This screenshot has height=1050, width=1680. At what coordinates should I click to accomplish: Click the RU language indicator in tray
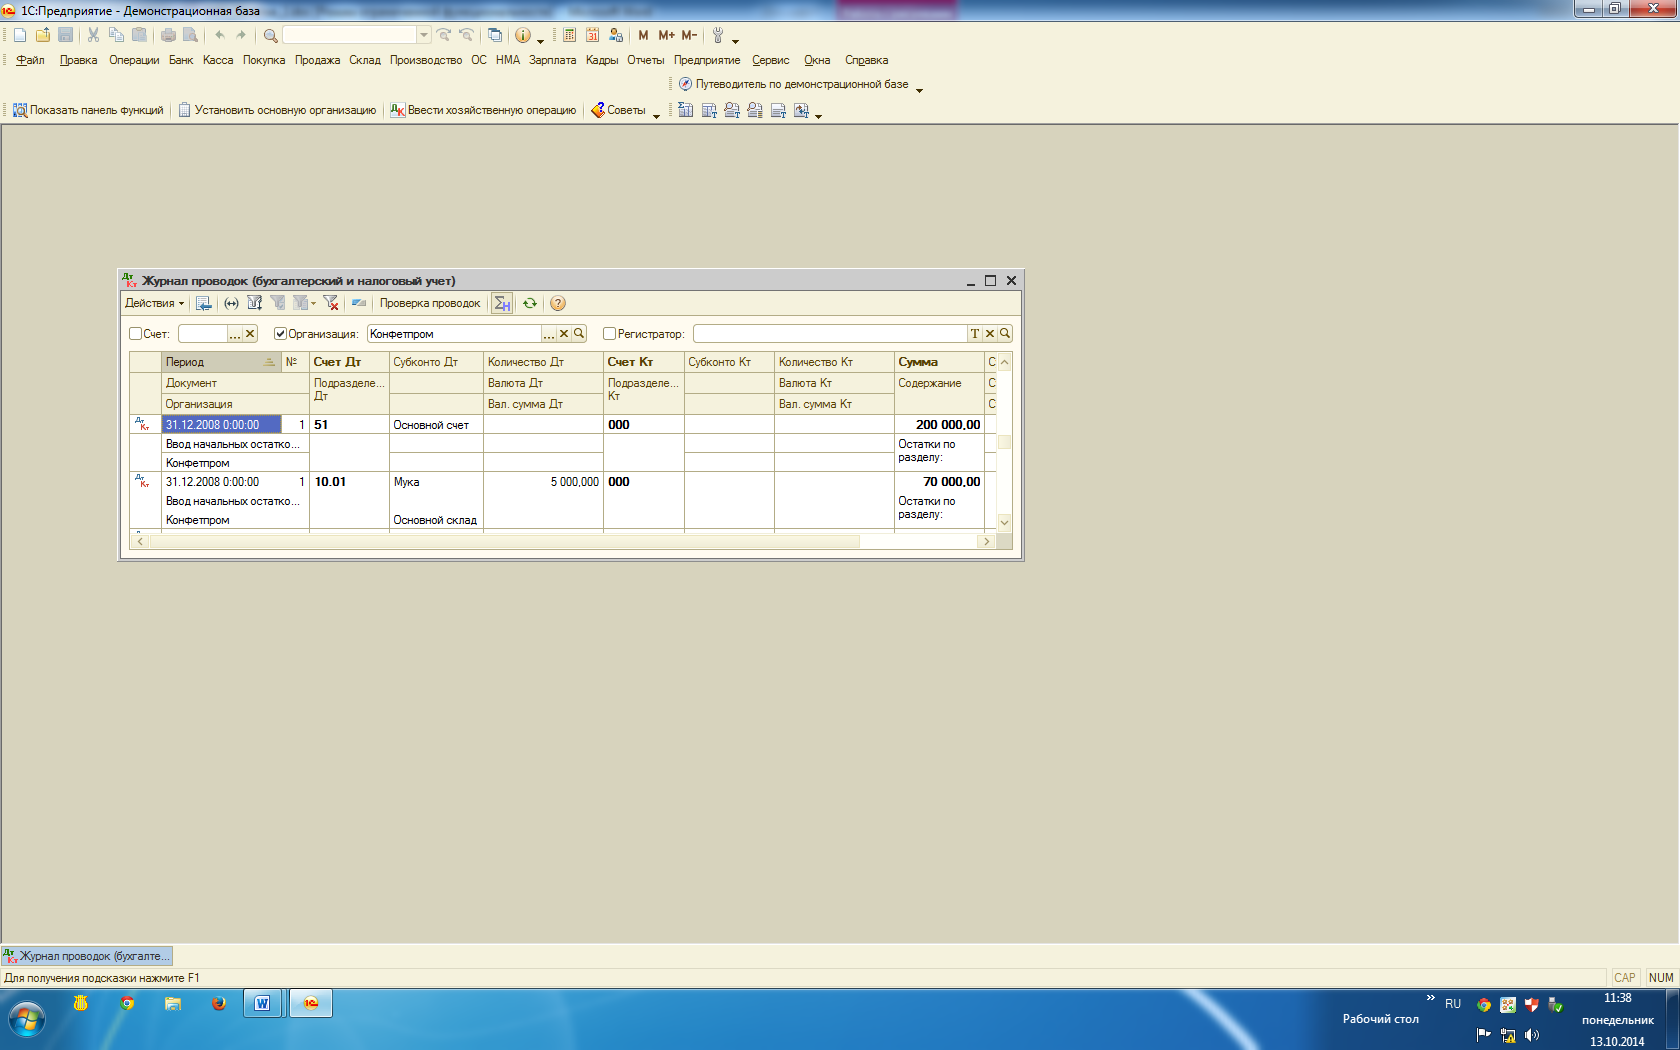1453,1004
